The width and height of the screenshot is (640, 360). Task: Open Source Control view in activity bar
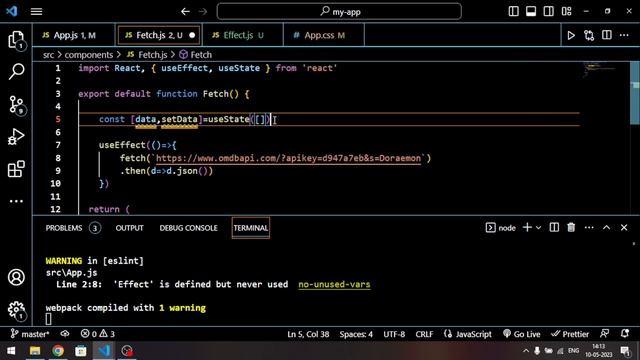(16, 104)
